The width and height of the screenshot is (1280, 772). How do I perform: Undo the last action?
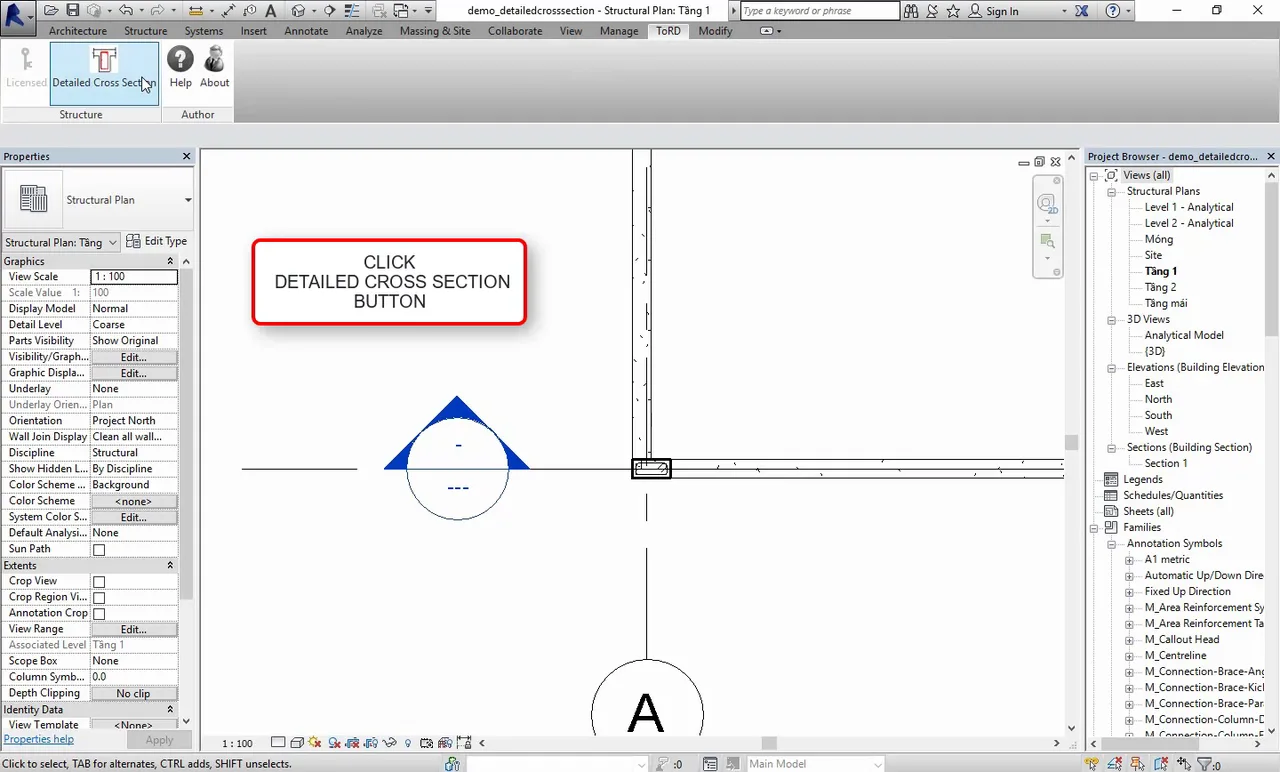click(126, 11)
